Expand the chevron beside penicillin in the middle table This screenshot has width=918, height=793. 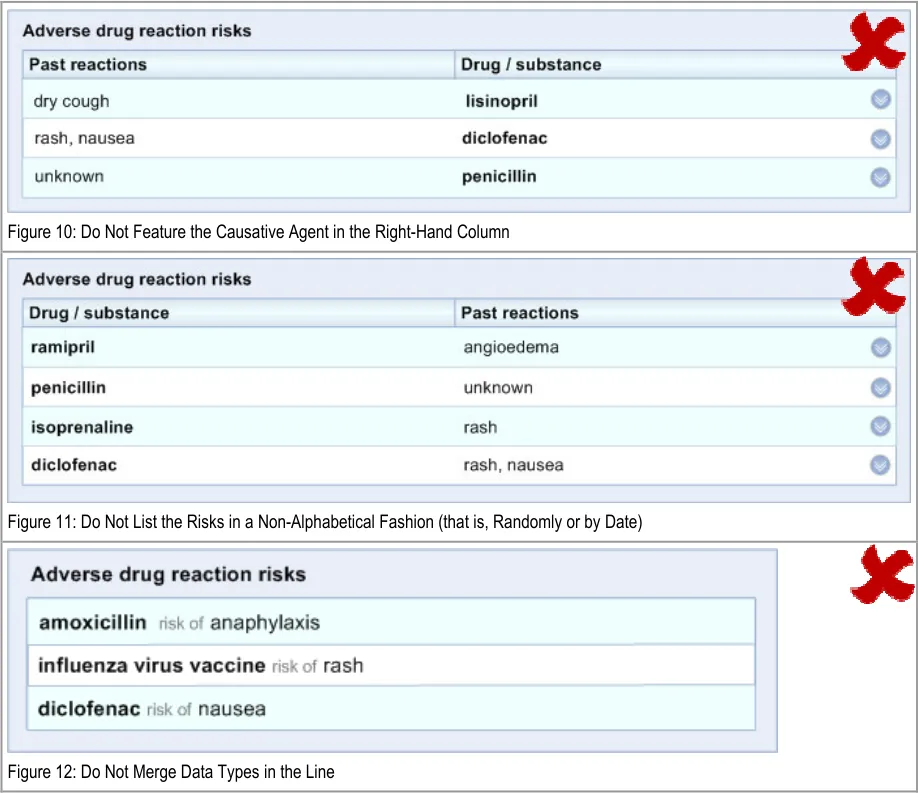(x=880, y=388)
